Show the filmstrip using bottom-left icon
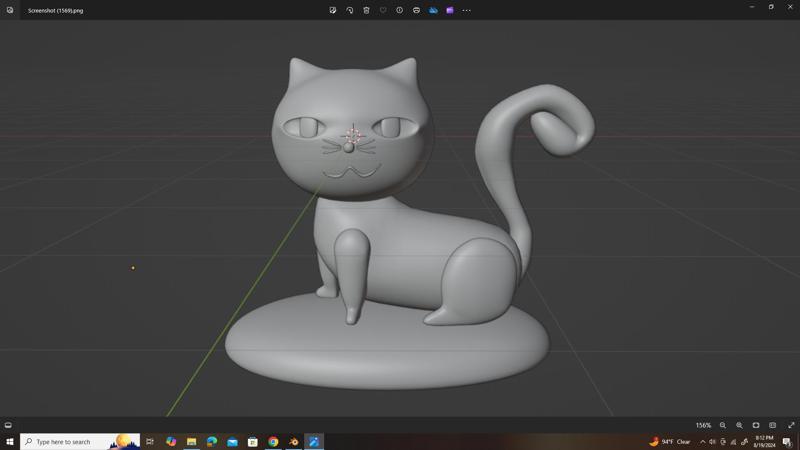The height and width of the screenshot is (450, 800). [8, 425]
